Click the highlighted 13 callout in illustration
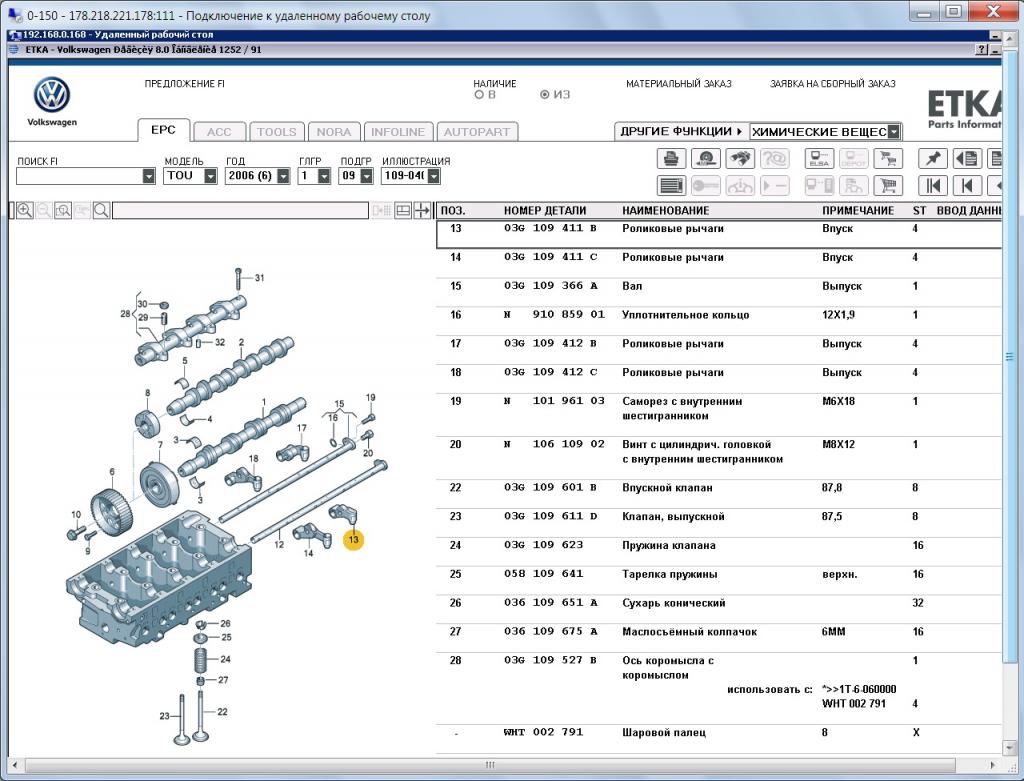Image resolution: width=1024 pixels, height=781 pixels. click(x=353, y=540)
